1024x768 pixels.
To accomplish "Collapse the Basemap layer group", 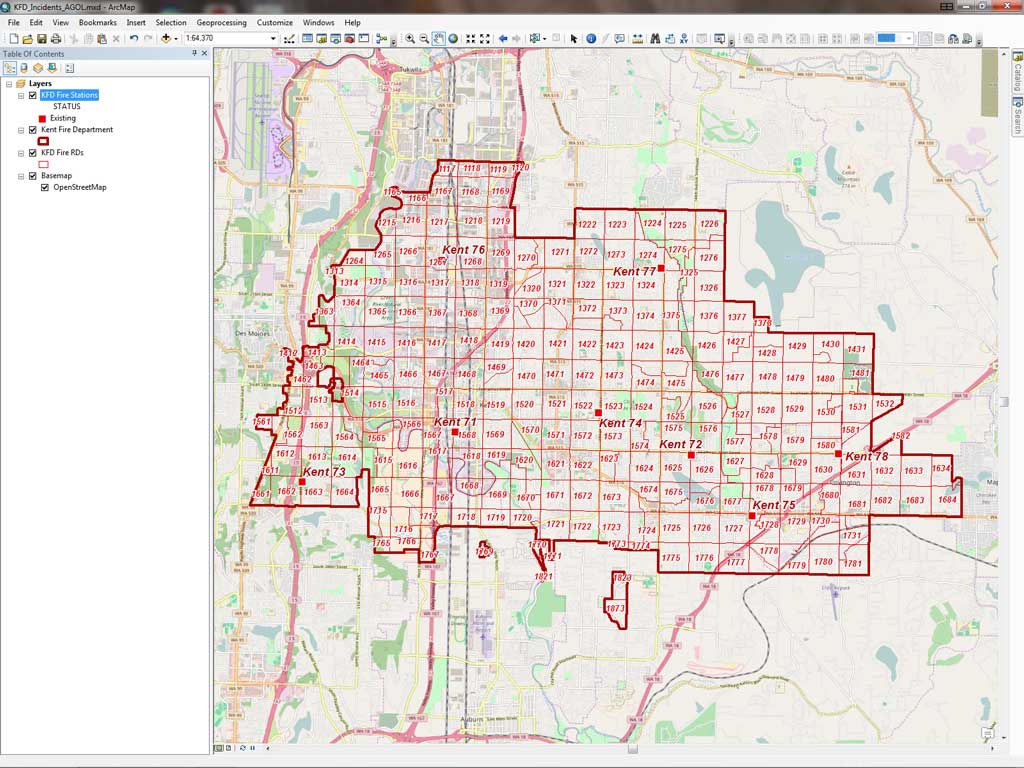I will tap(21, 176).
